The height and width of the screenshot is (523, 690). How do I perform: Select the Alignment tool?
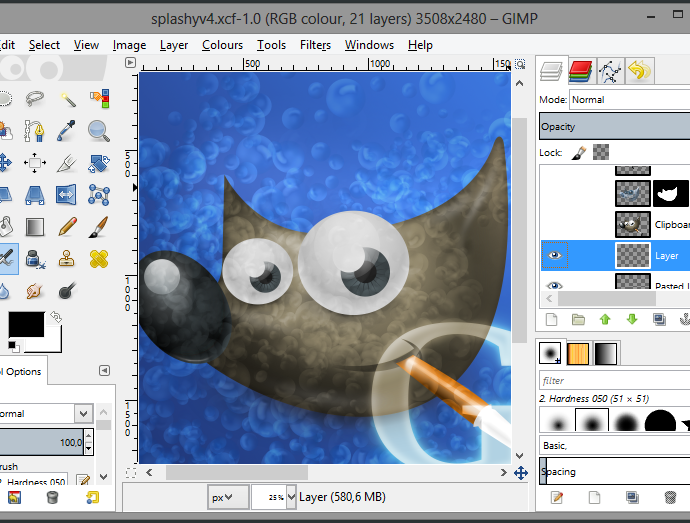[x=35, y=163]
